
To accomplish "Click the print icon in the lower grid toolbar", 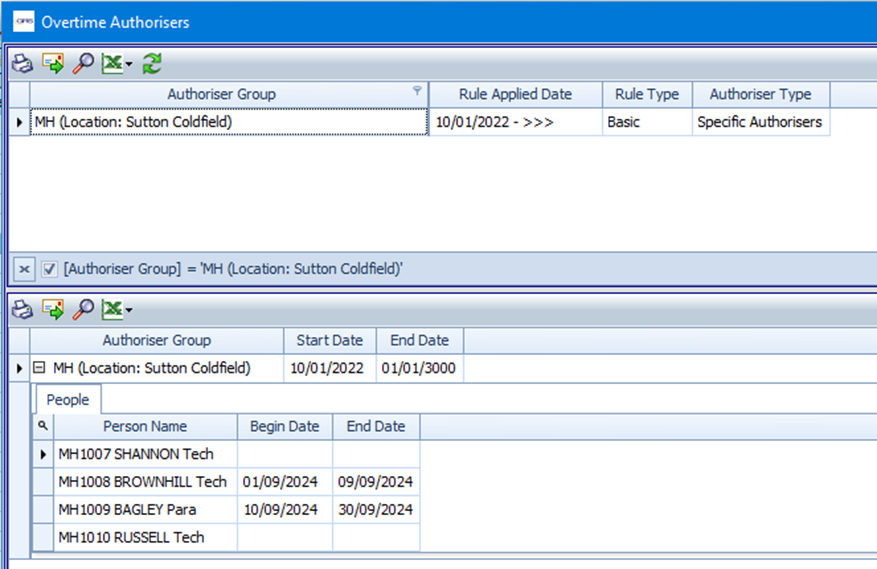I will point(22,310).
